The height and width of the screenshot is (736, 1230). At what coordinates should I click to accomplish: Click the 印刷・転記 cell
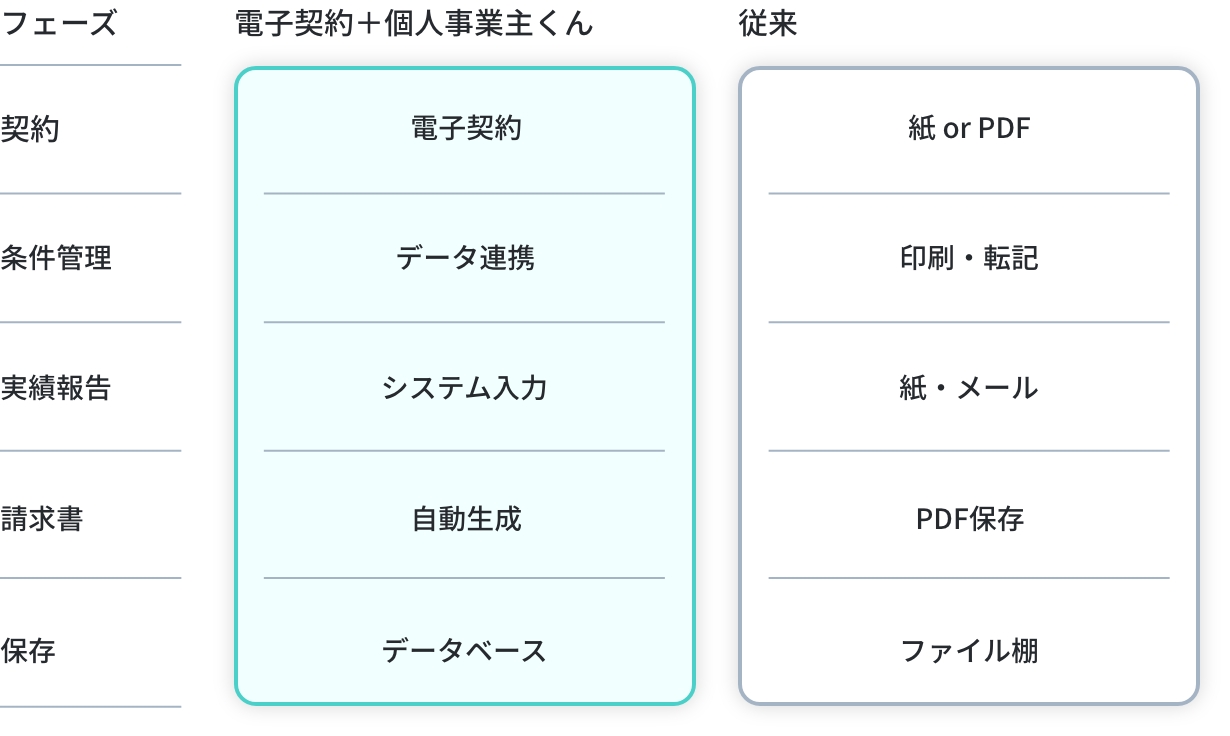point(969,258)
